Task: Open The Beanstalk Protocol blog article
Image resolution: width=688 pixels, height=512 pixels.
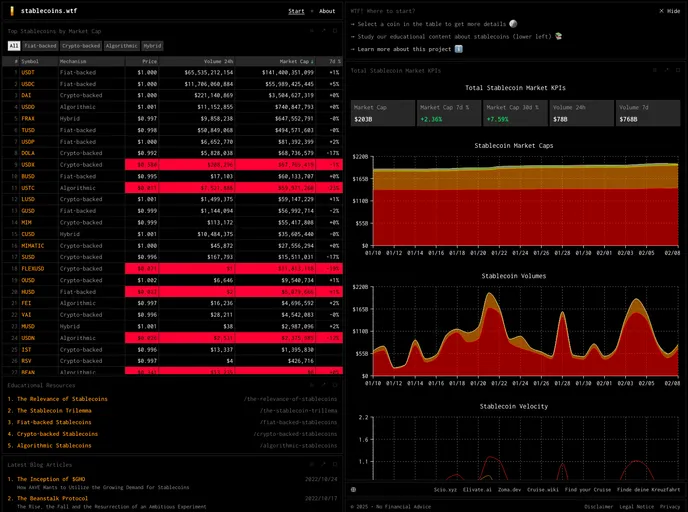Action: click(x=53, y=498)
